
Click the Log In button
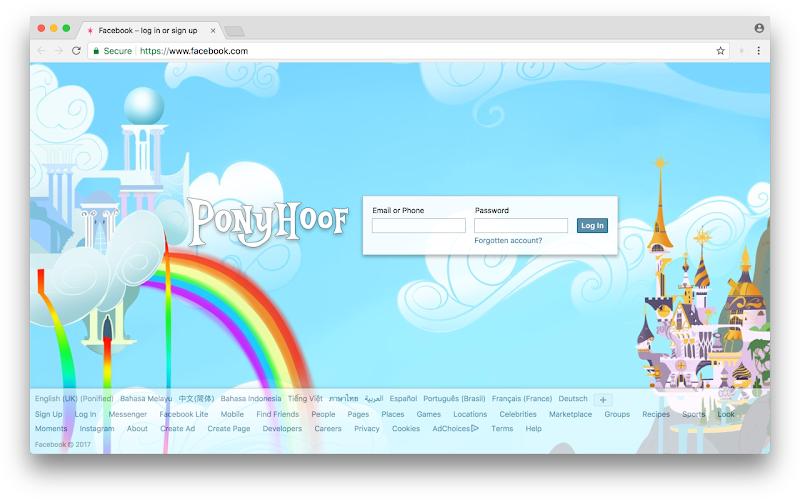tap(592, 226)
